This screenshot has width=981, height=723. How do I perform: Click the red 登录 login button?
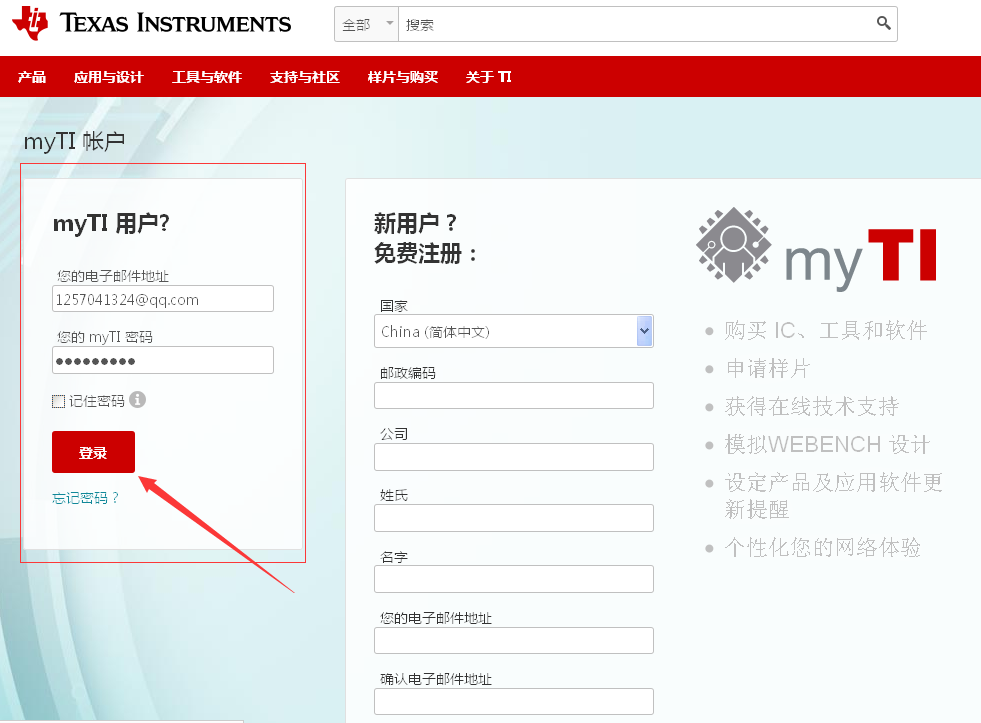click(x=92, y=452)
